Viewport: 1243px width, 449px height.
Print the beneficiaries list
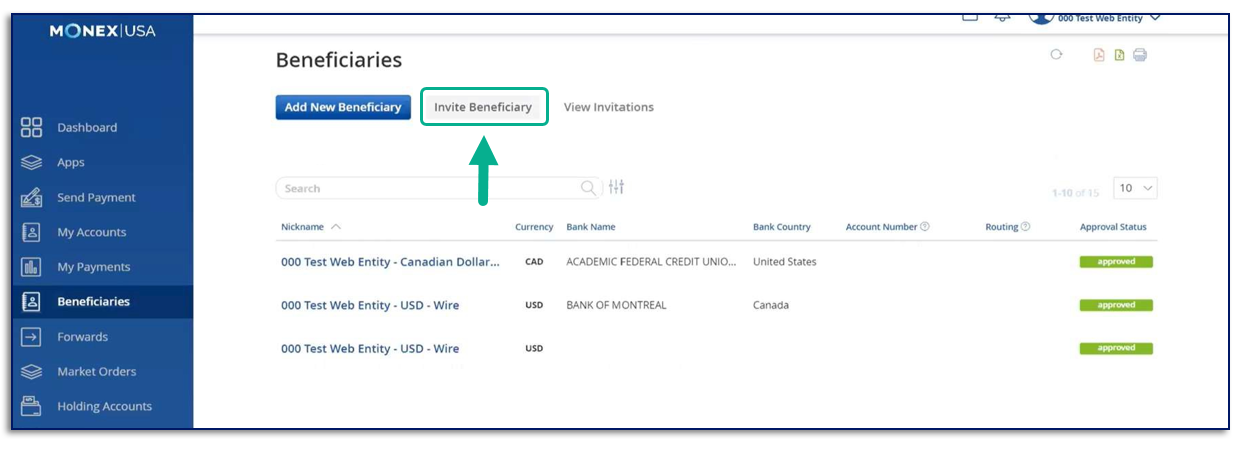1140,55
